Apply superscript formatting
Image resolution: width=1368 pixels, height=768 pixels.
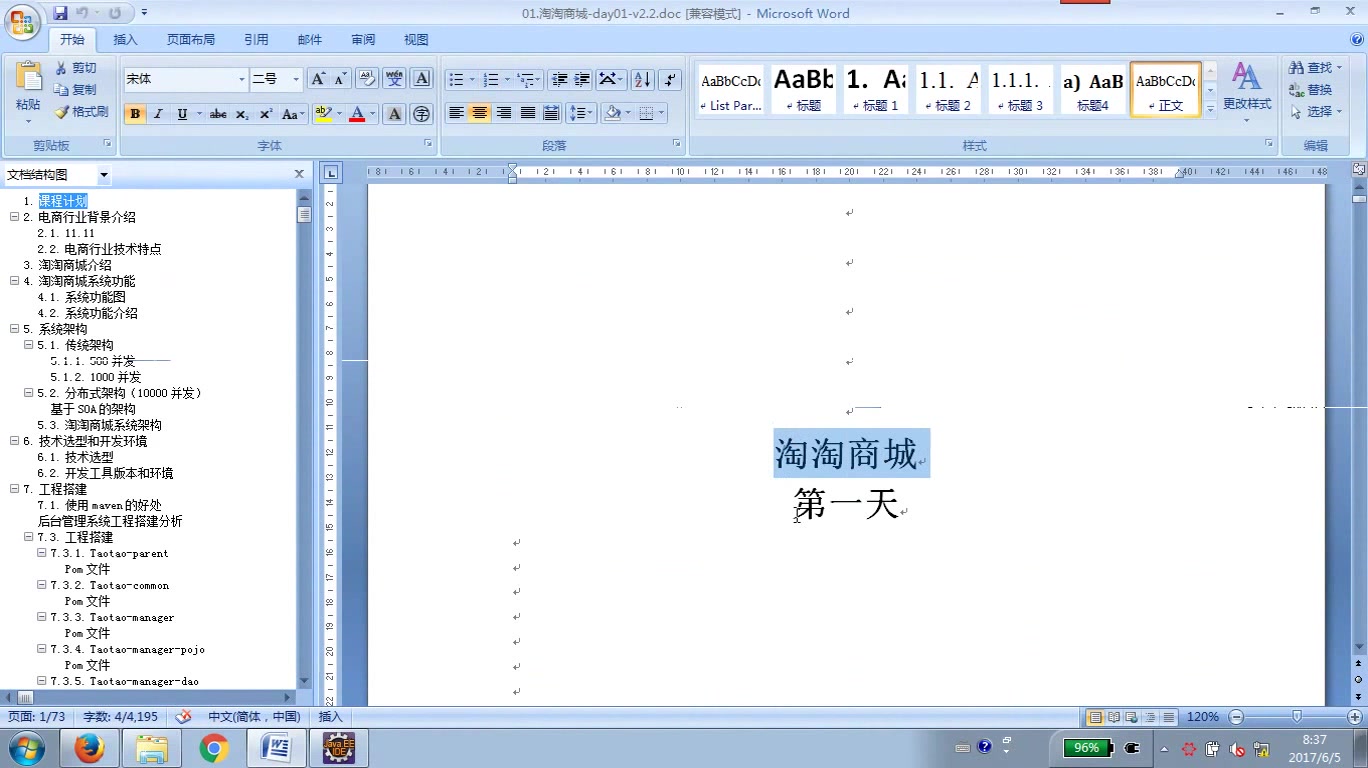[x=265, y=114]
